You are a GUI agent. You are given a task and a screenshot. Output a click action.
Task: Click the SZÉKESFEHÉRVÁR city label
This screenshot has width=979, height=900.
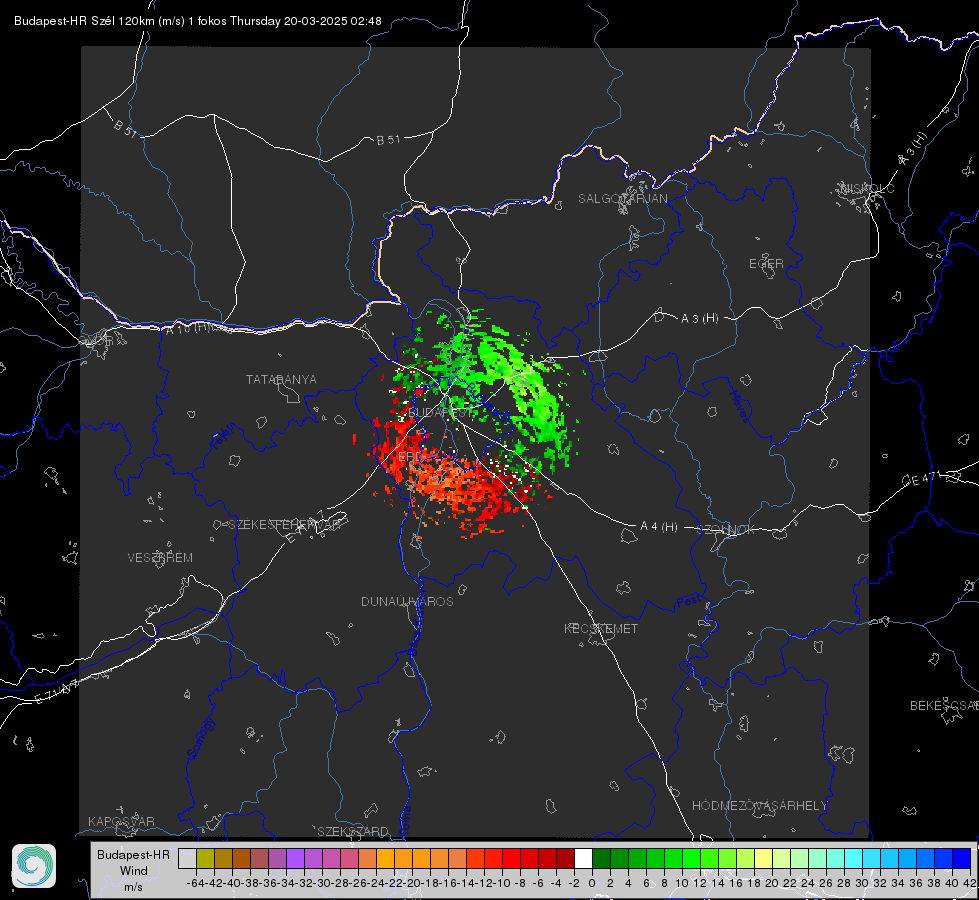click(284, 525)
